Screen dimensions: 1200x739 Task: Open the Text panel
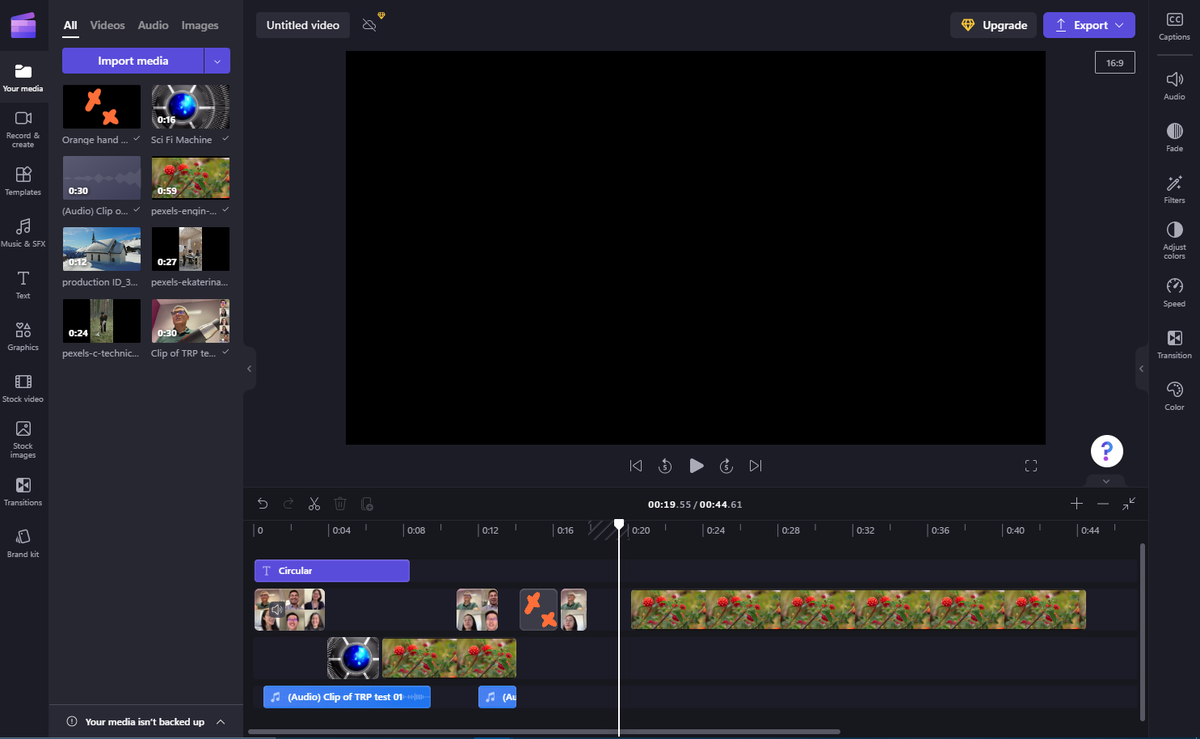tap(23, 285)
